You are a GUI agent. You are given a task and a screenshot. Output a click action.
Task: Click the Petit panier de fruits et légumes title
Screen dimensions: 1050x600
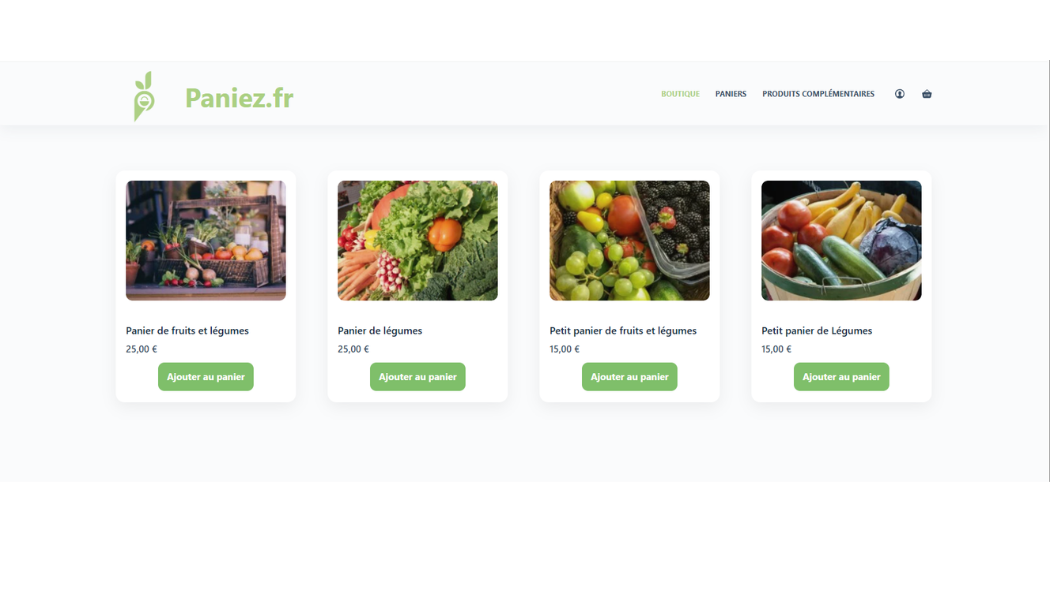tap(623, 331)
